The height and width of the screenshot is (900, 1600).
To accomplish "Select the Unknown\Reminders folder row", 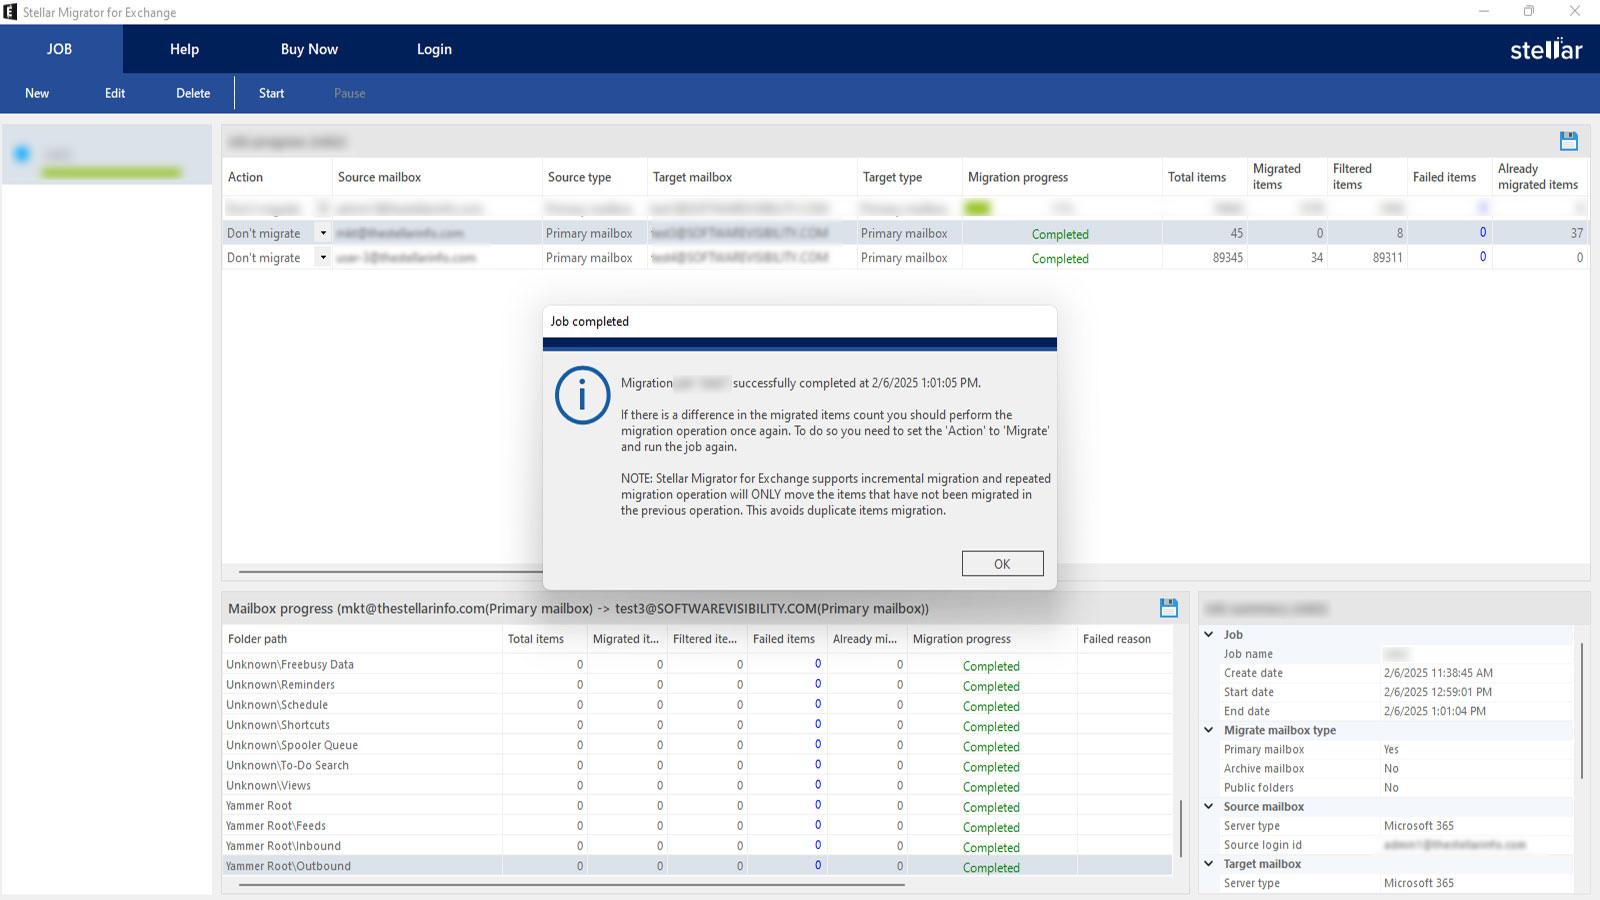I will click(697, 685).
